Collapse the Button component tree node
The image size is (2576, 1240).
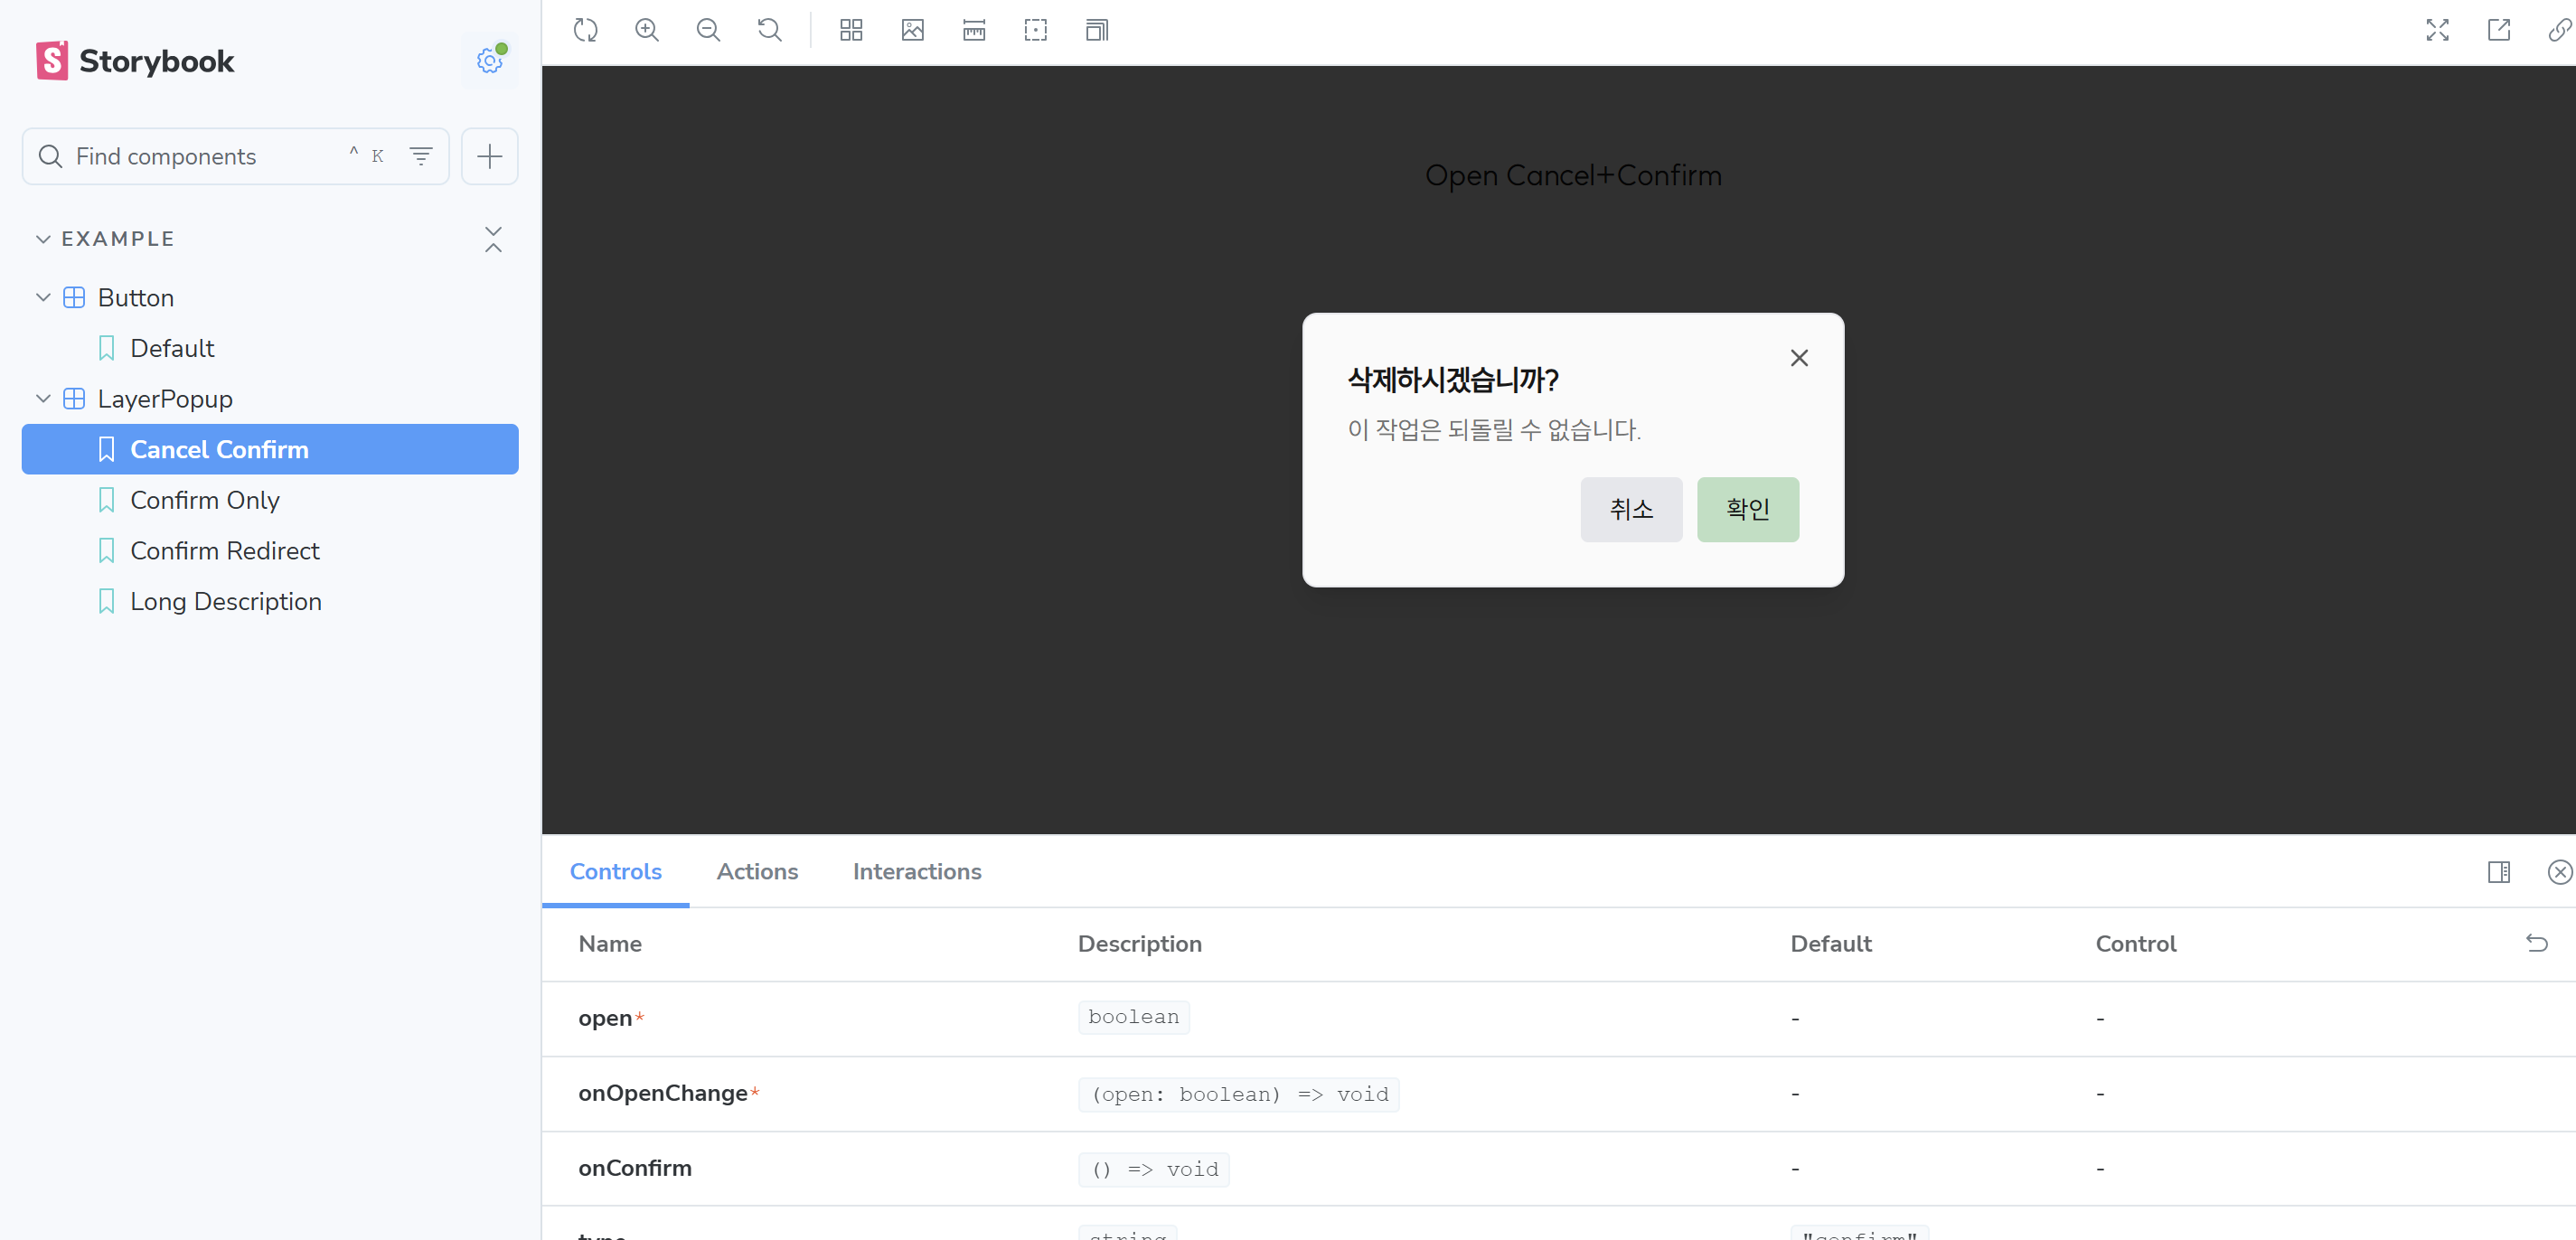[x=43, y=298]
